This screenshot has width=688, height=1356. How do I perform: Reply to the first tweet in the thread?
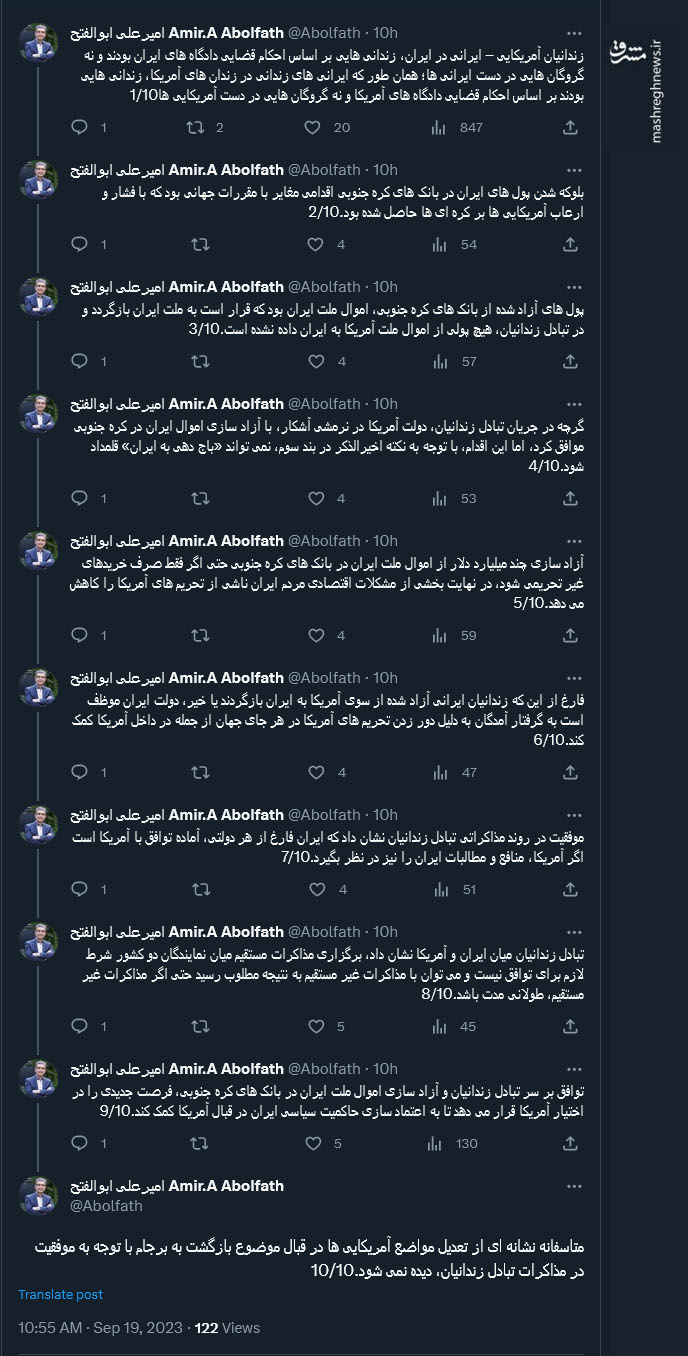pos(79,128)
